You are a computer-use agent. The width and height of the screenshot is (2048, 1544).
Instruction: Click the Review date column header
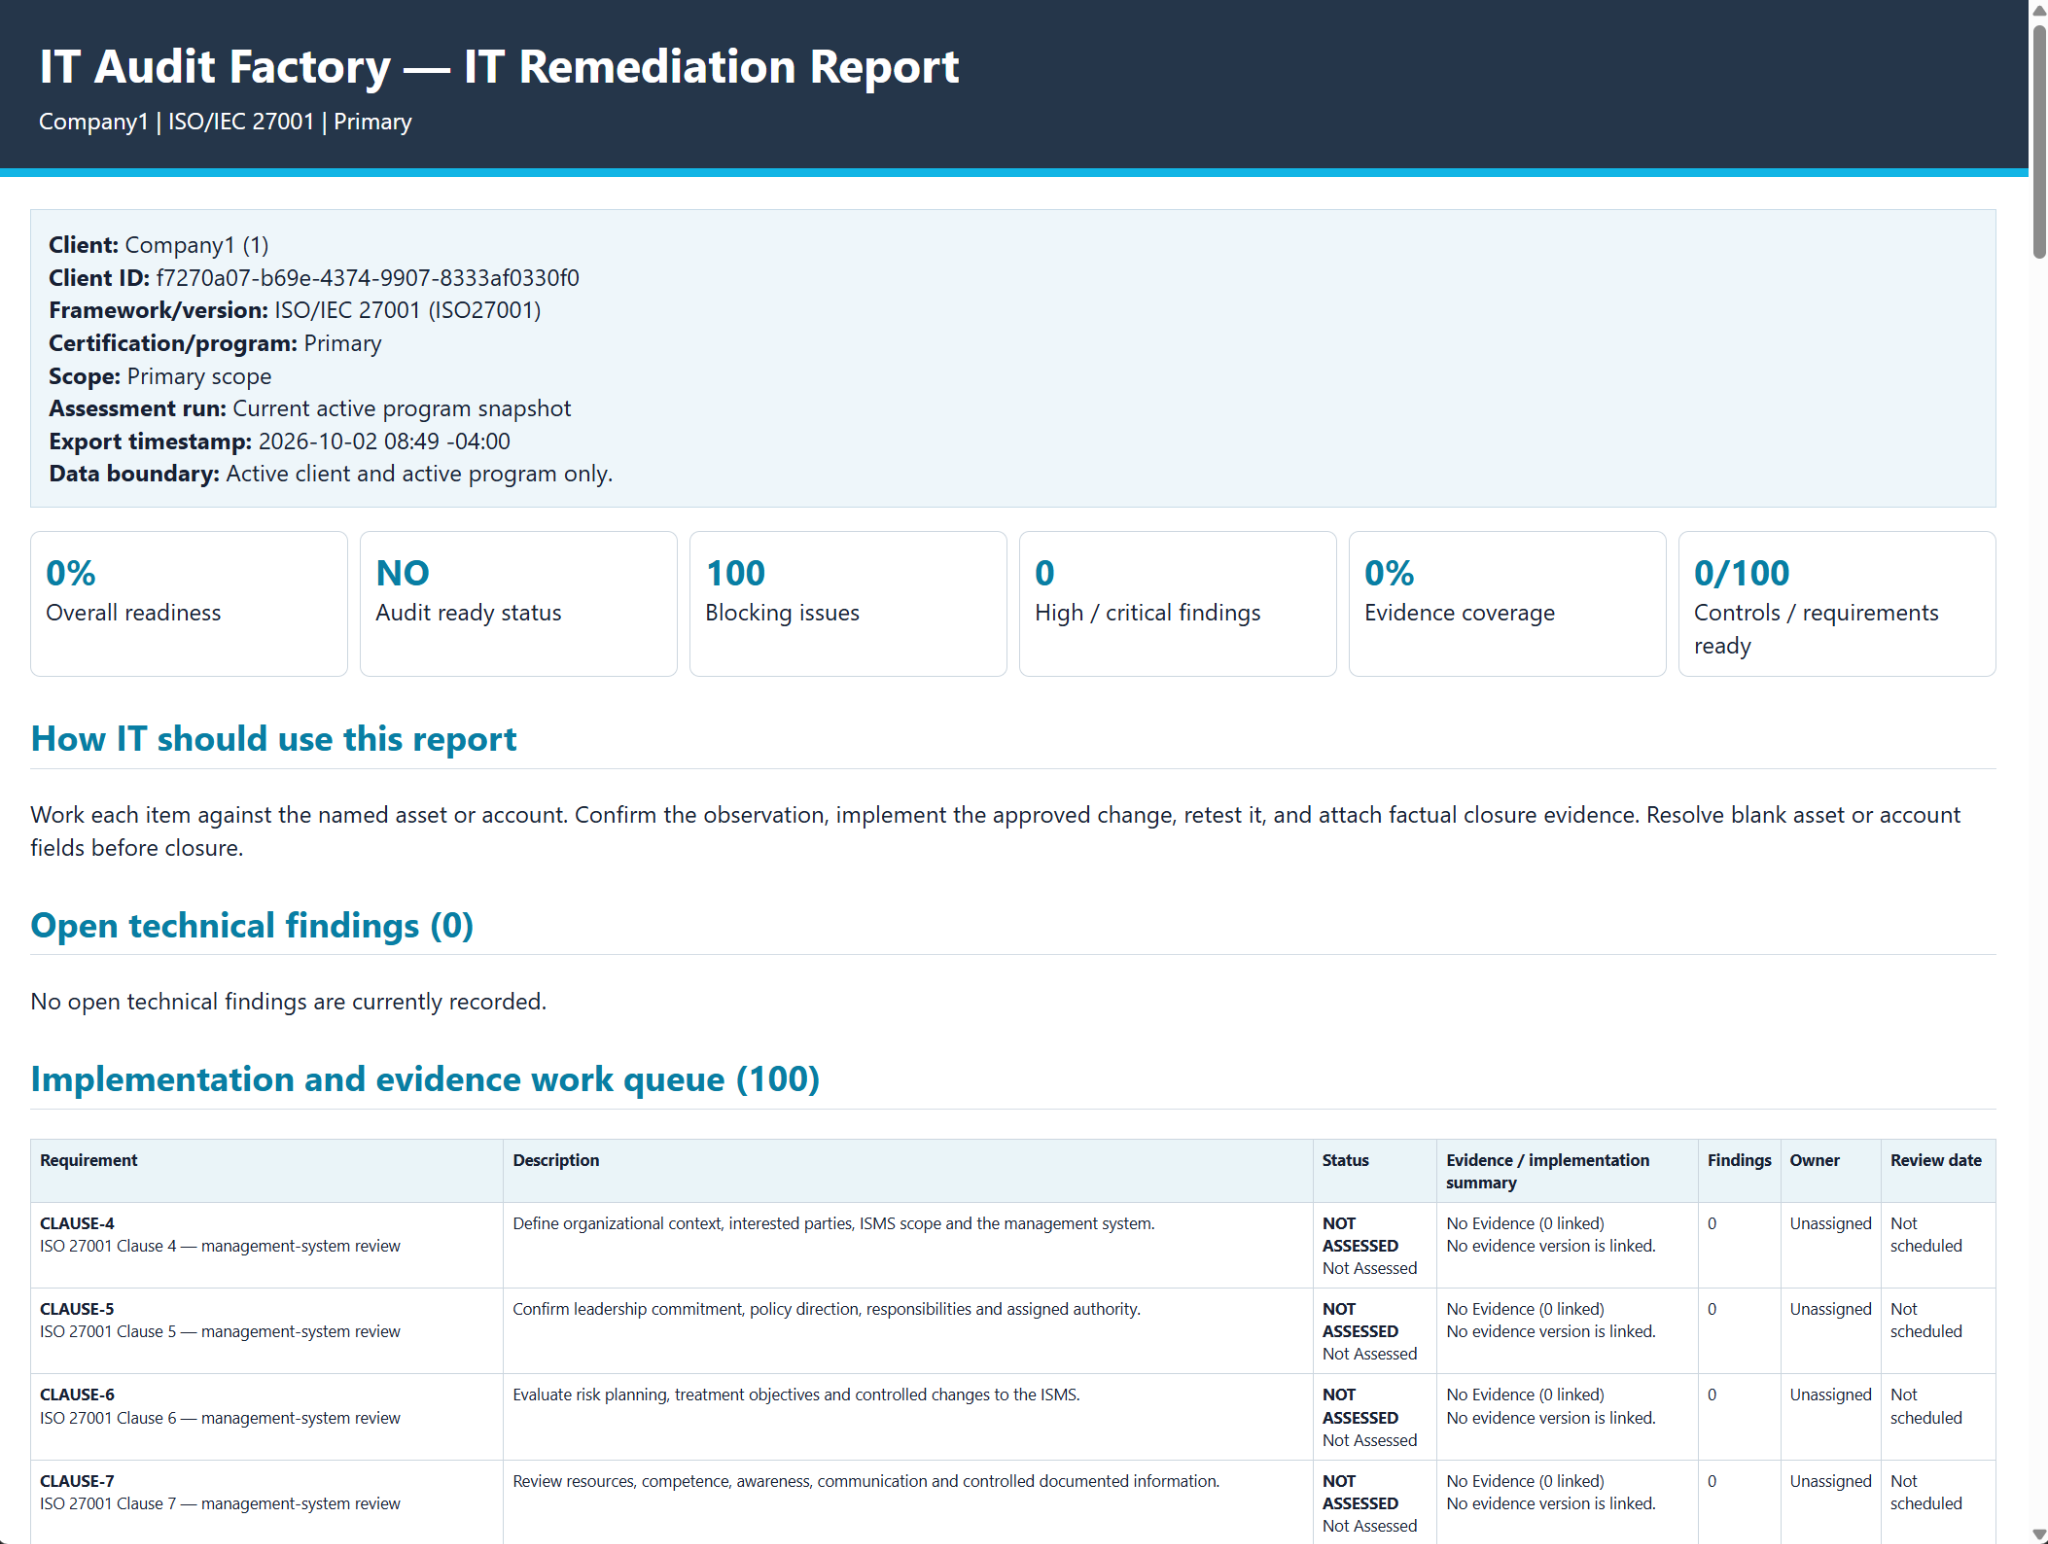click(x=1938, y=1171)
